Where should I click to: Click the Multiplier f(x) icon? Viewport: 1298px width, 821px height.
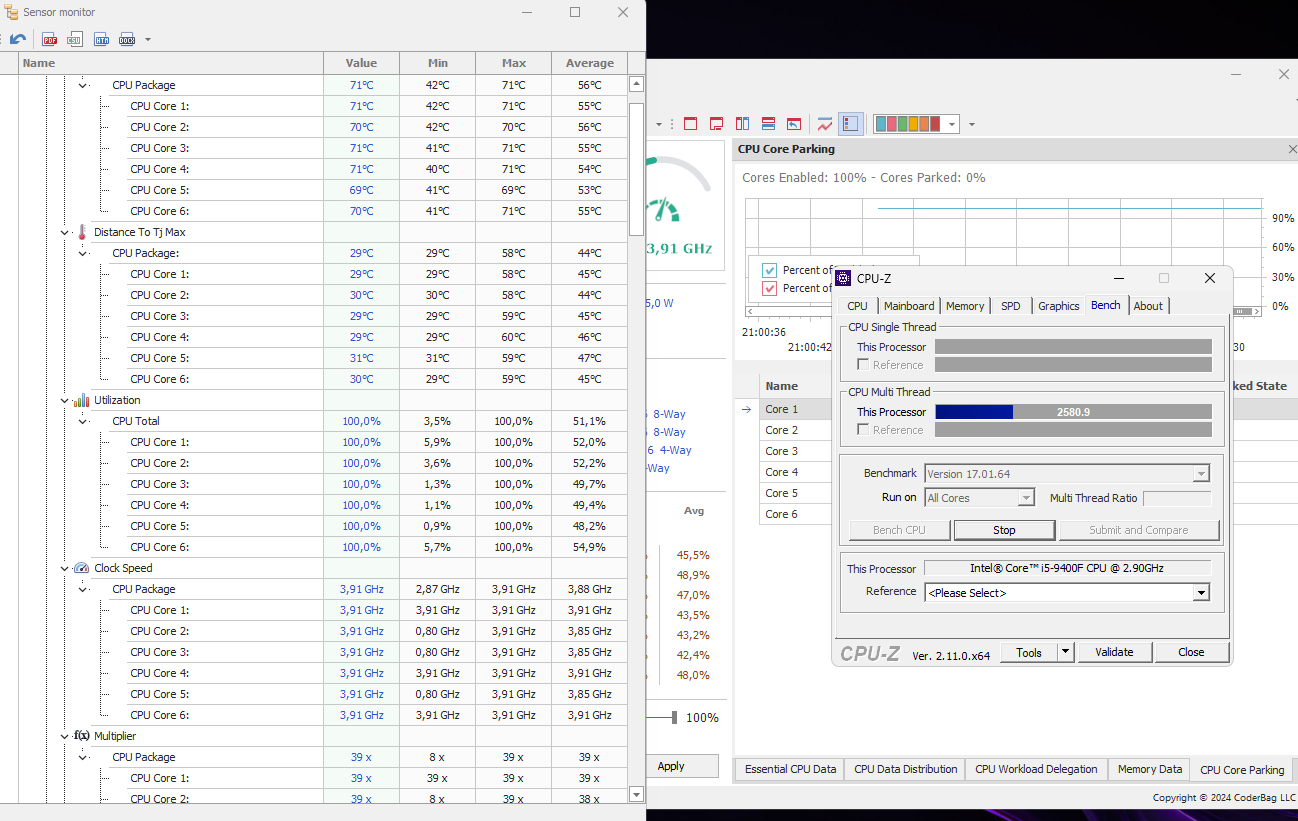82,736
